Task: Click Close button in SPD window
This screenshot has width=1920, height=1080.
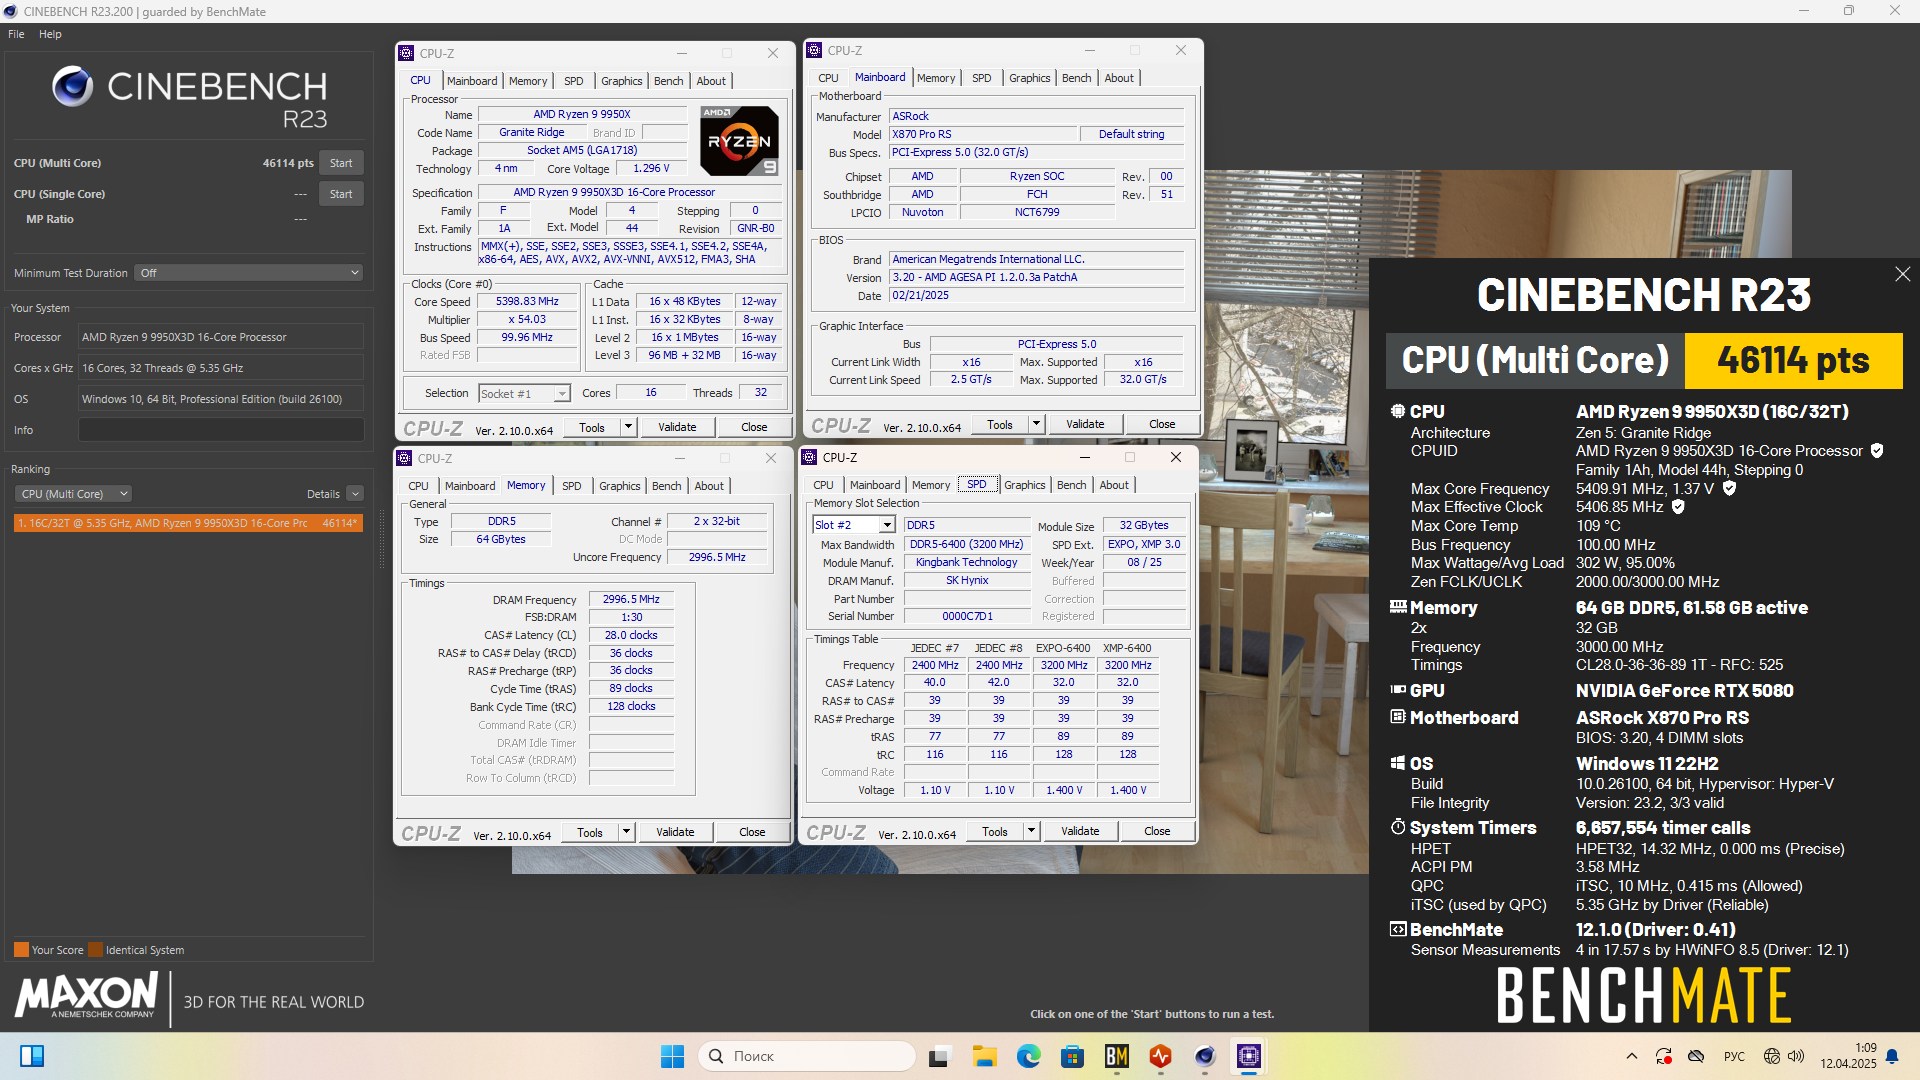Action: click(x=1157, y=831)
